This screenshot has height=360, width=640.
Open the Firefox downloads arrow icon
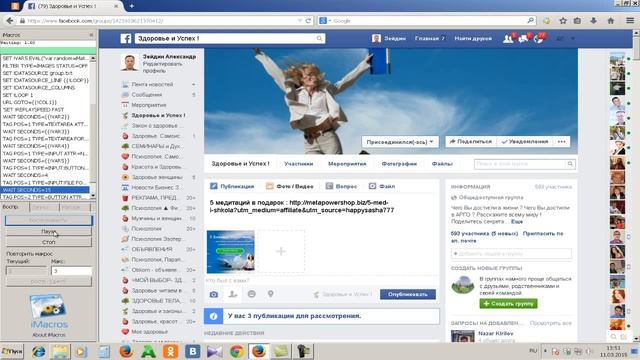593,20
